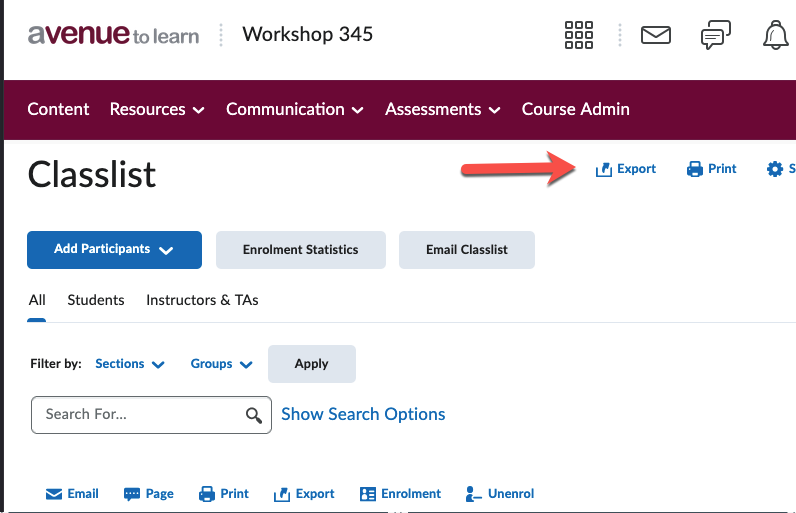Switch to Instructors & TAs tab
This screenshot has width=796, height=513.
(202, 300)
